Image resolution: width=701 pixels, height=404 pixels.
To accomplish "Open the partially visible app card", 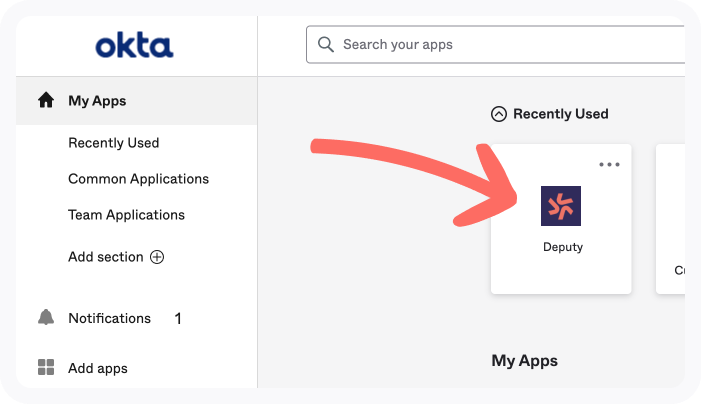I will [670, 219].
